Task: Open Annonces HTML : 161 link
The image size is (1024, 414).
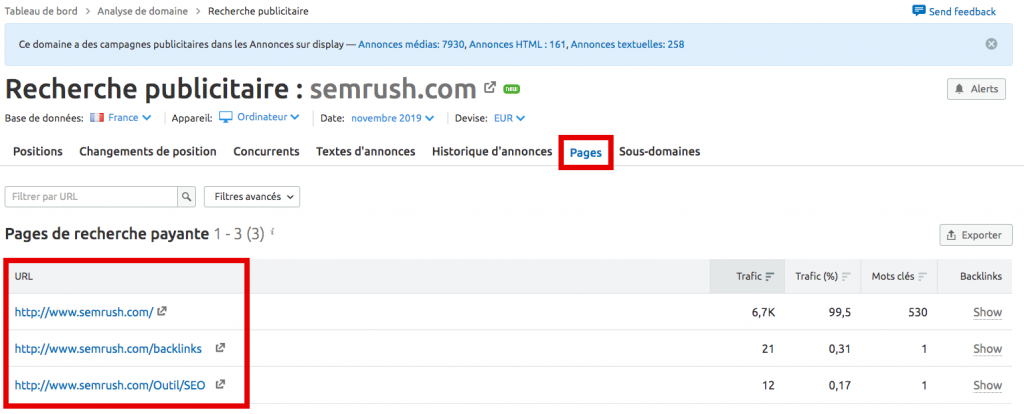Action: tap(518, 44)
